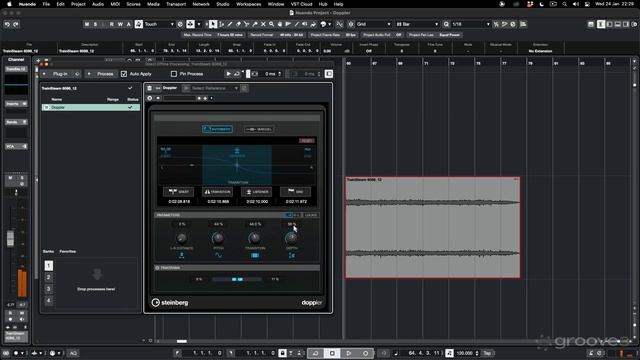The height and width of the screenshot is (360, 640).
Task: Select the Draw pencil tool
Action: click(x=230, y=24)
